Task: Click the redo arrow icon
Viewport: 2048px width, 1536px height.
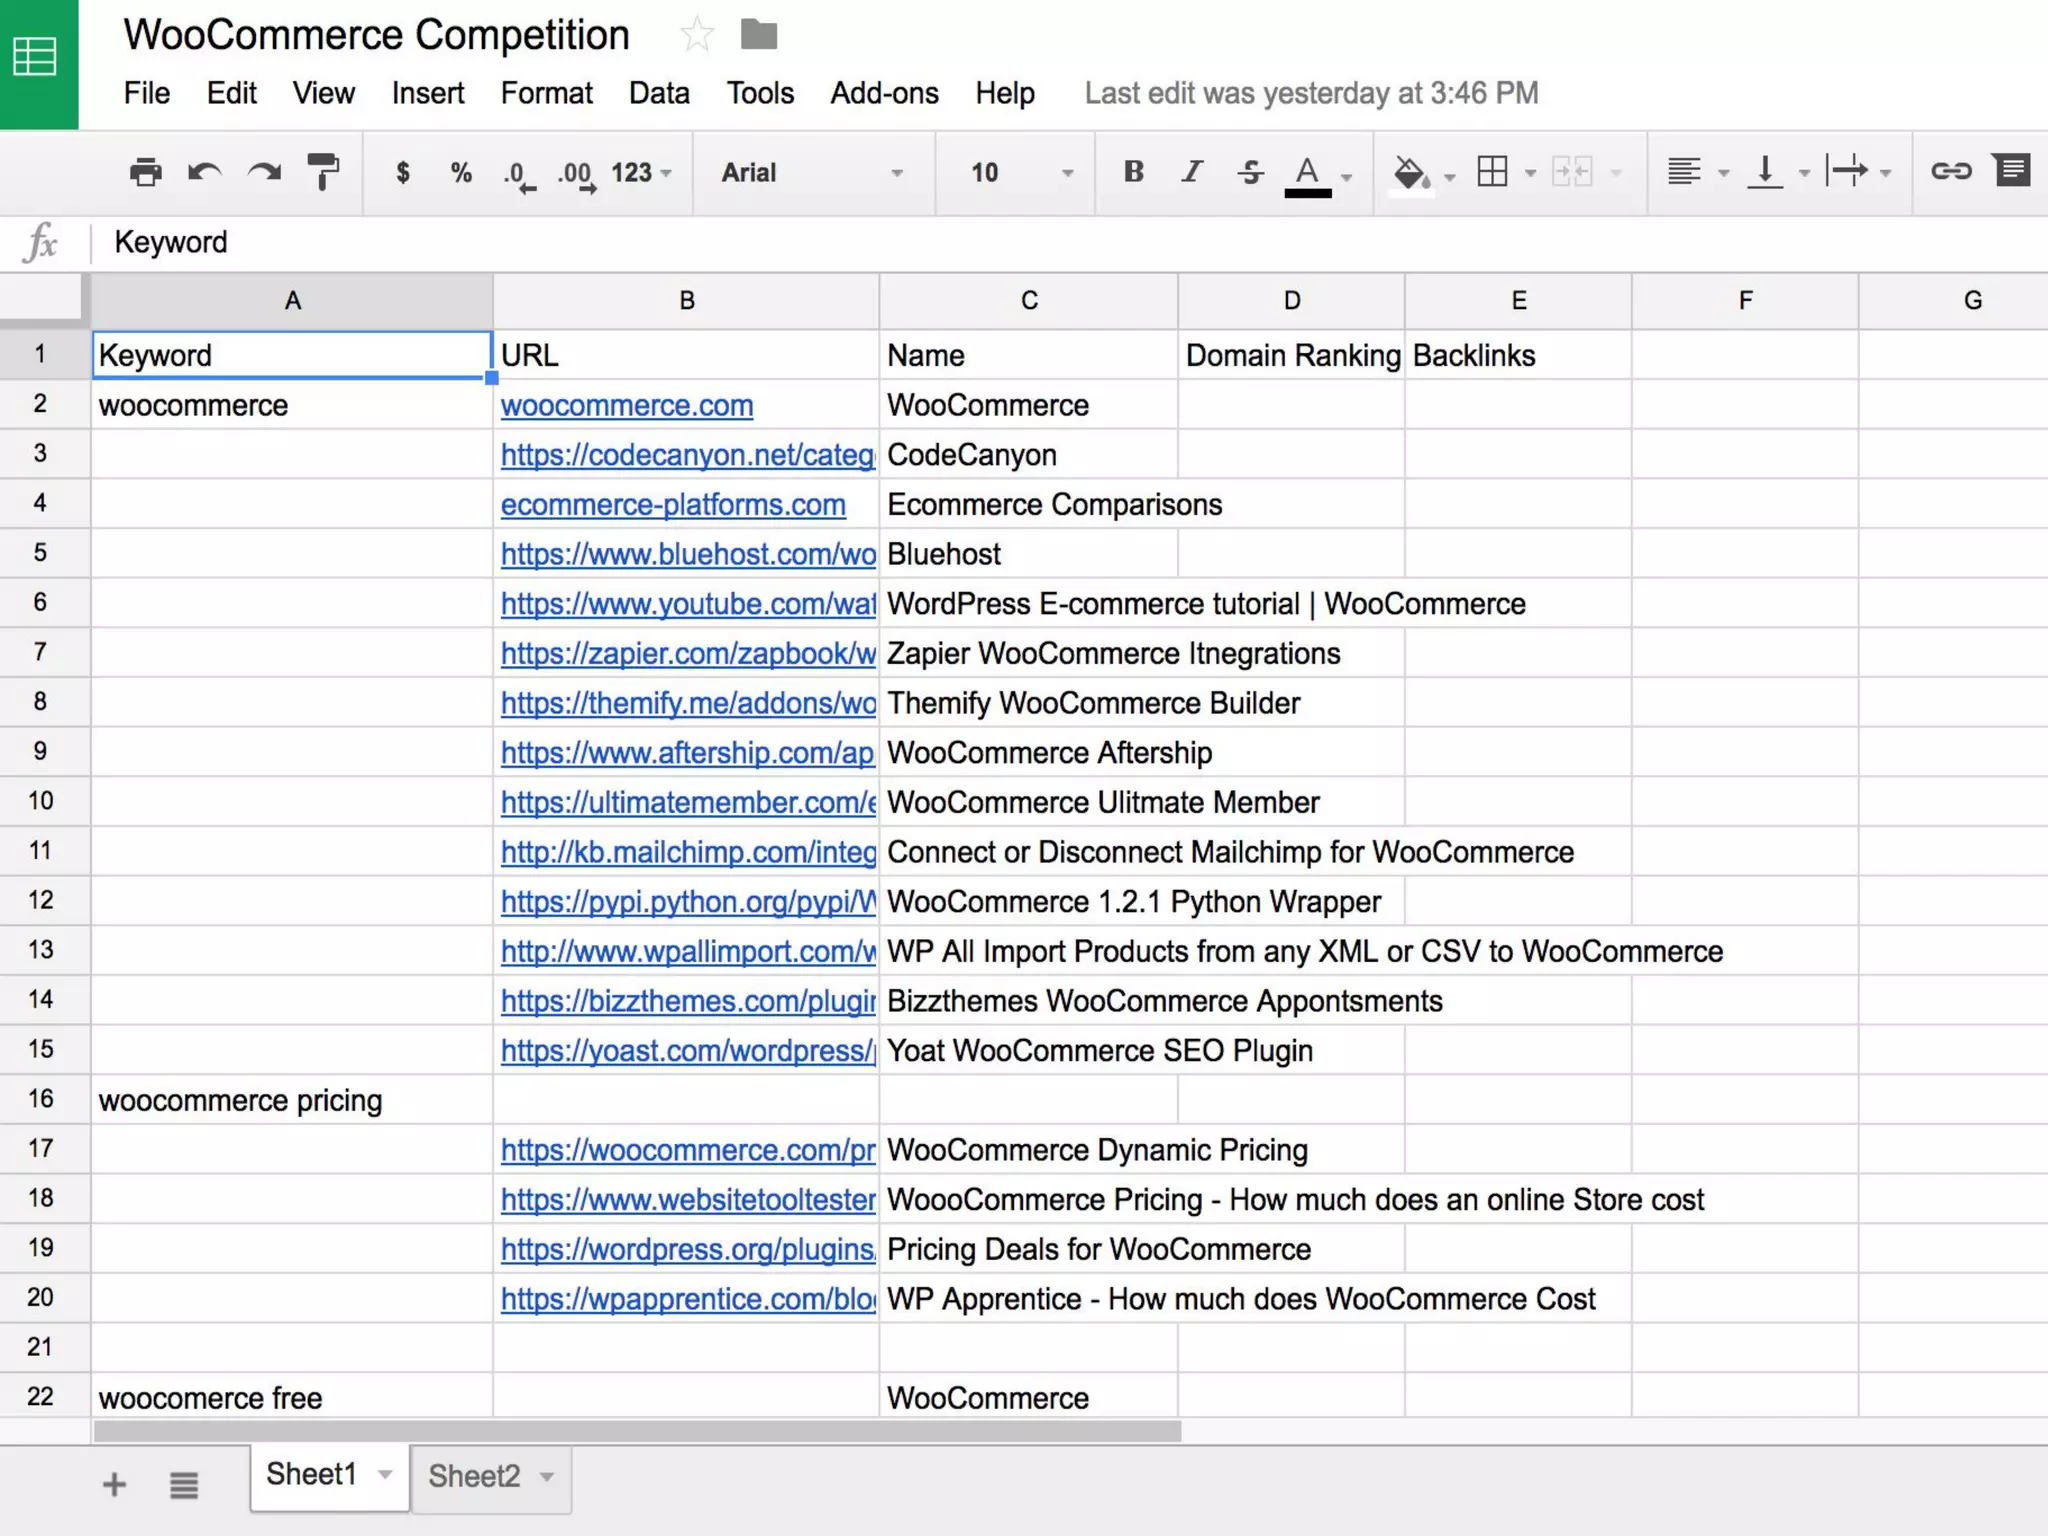Action: click(x=264, y=172)
